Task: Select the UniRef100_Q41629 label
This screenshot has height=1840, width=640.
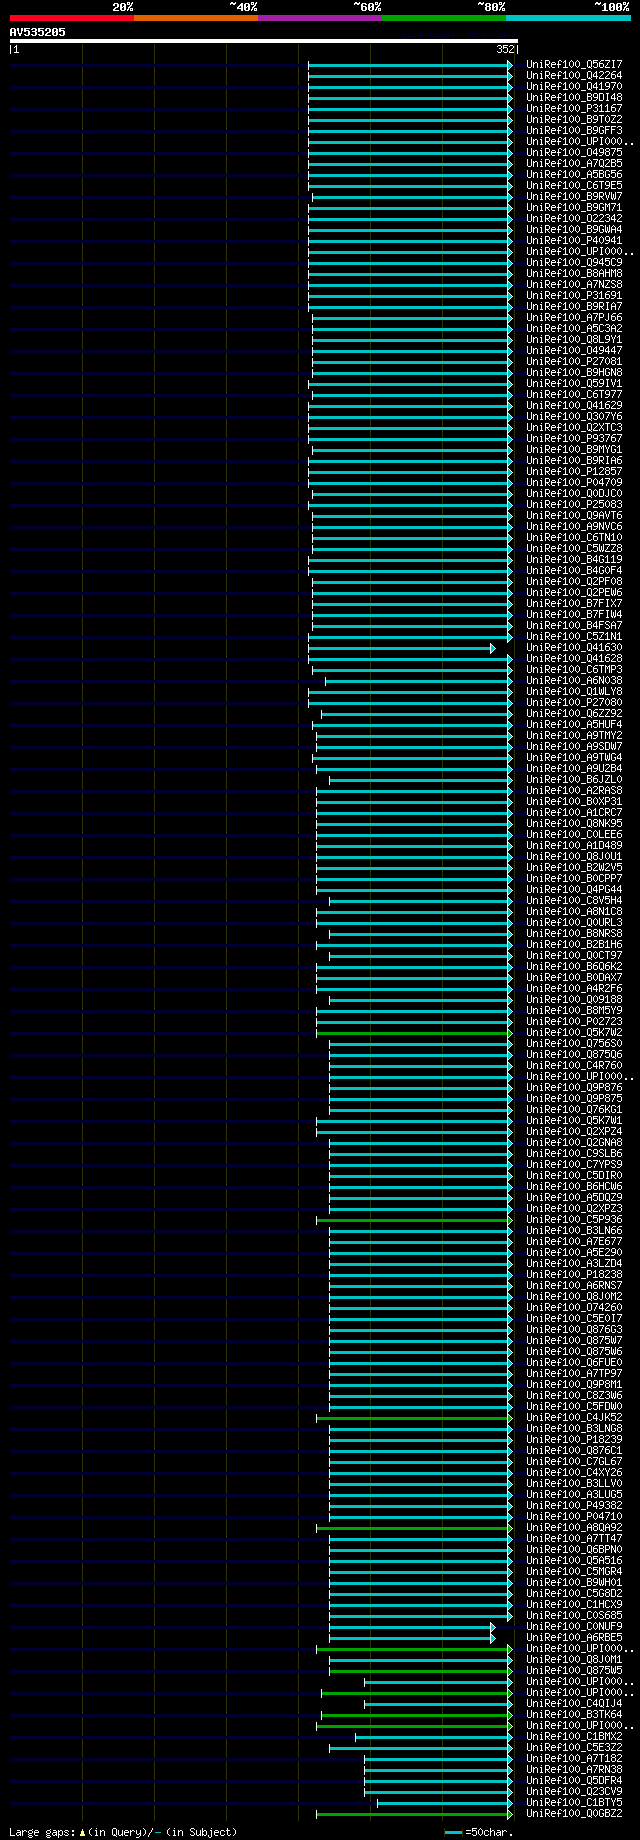Action: pos(574,405)
